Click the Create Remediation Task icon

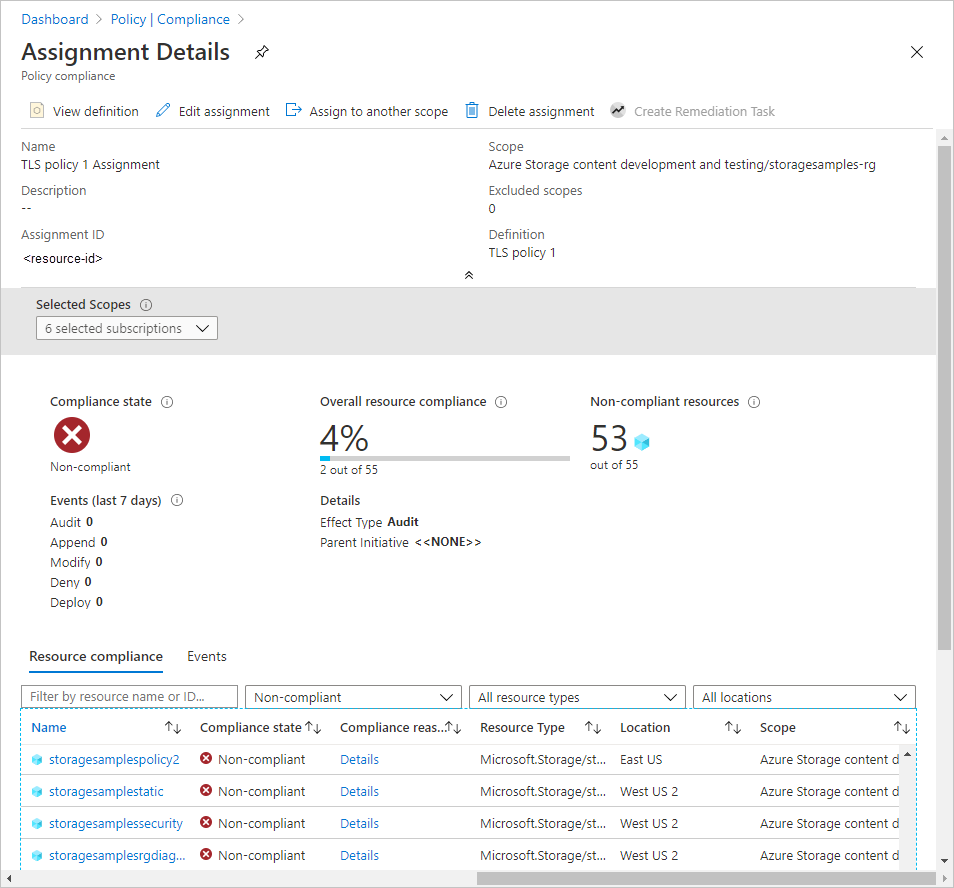point(618,111)
